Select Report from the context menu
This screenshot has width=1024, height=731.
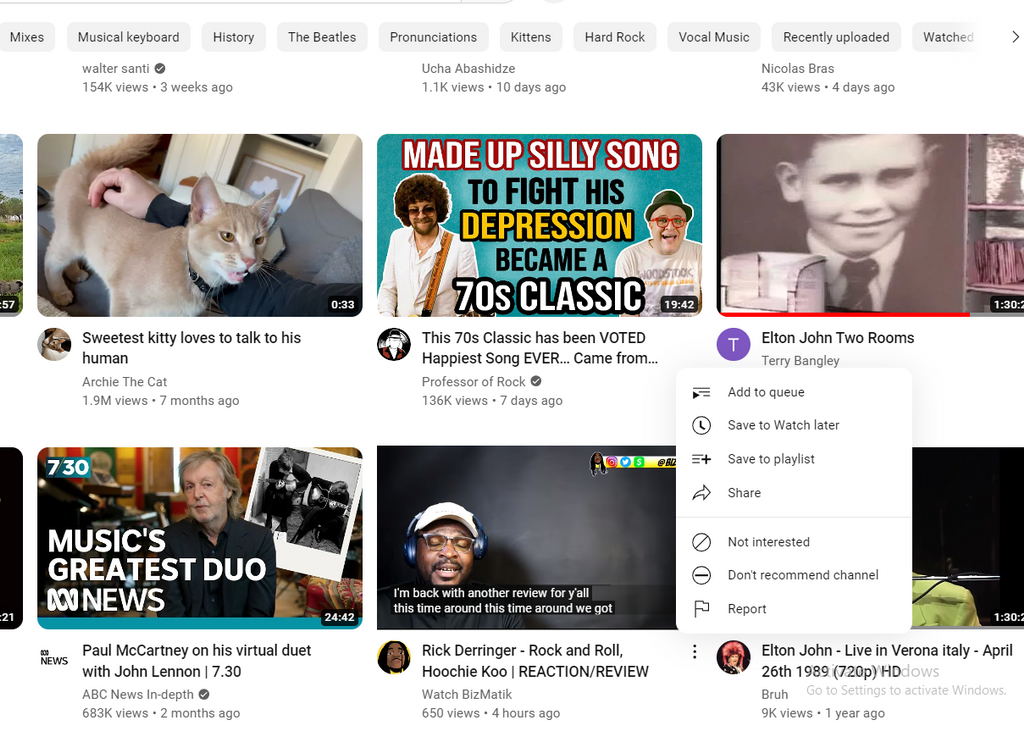click(793, 609)
